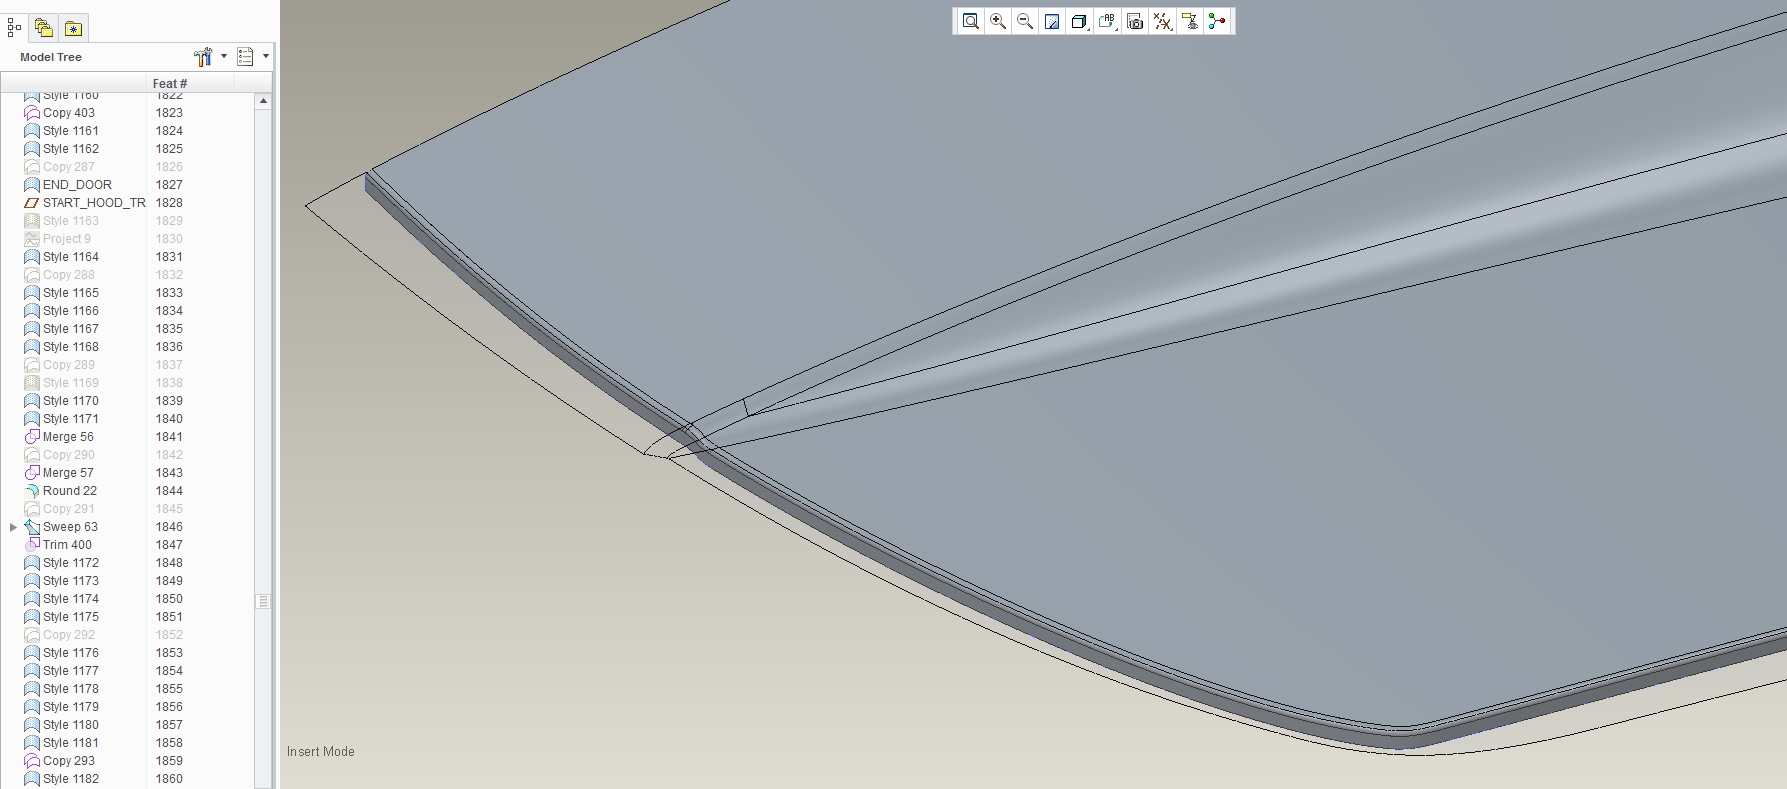Select Style 1172 feature
This screenshot has height=789, width=1787.
71,563
